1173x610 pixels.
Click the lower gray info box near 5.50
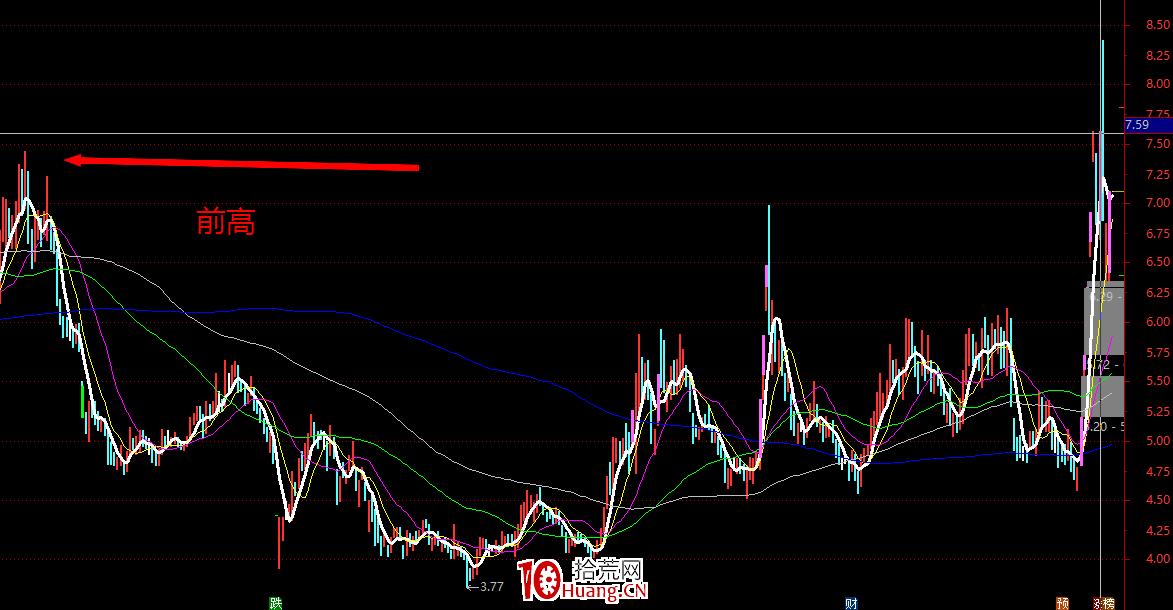(x=1104, y=396)
